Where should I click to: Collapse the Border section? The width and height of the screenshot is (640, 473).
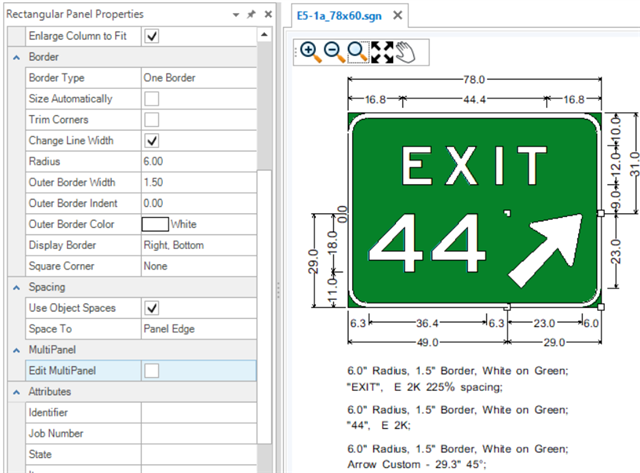[x=16, y=58]
